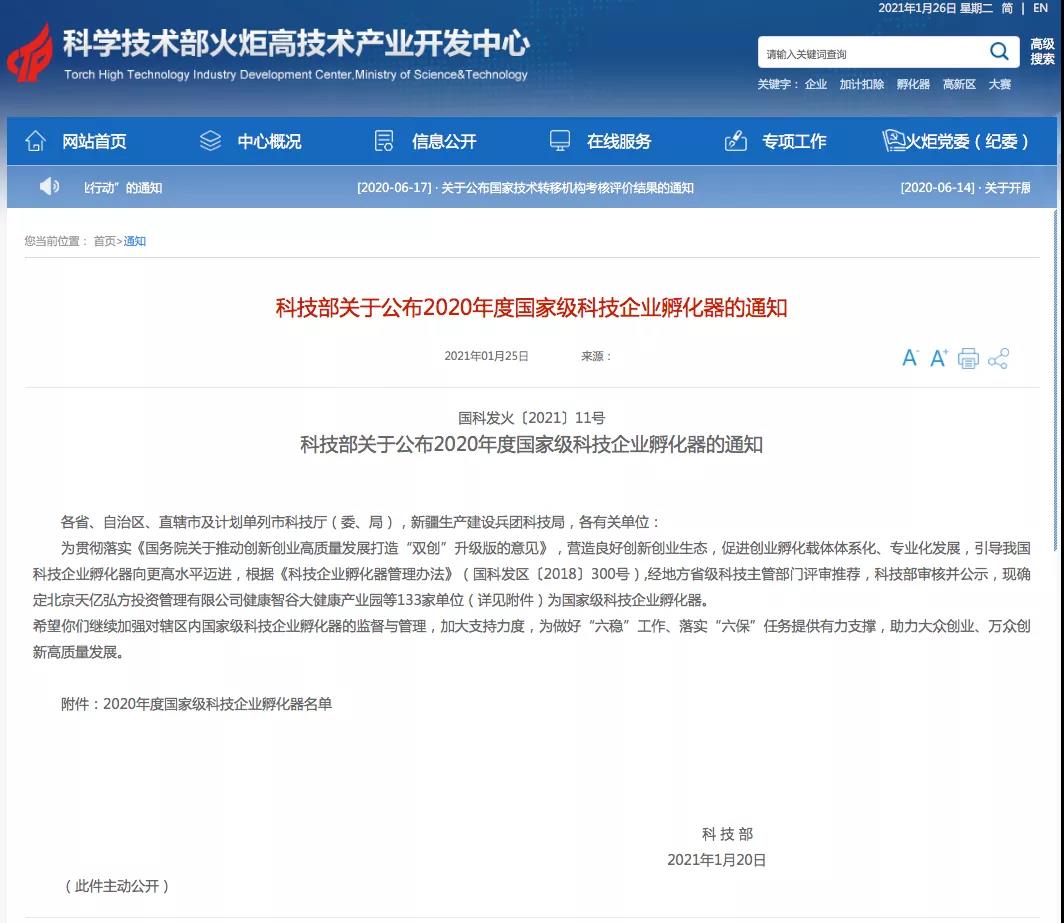Open attachment 2020年度国家级科技企业孵化器名单

click(x=217, y=704)
